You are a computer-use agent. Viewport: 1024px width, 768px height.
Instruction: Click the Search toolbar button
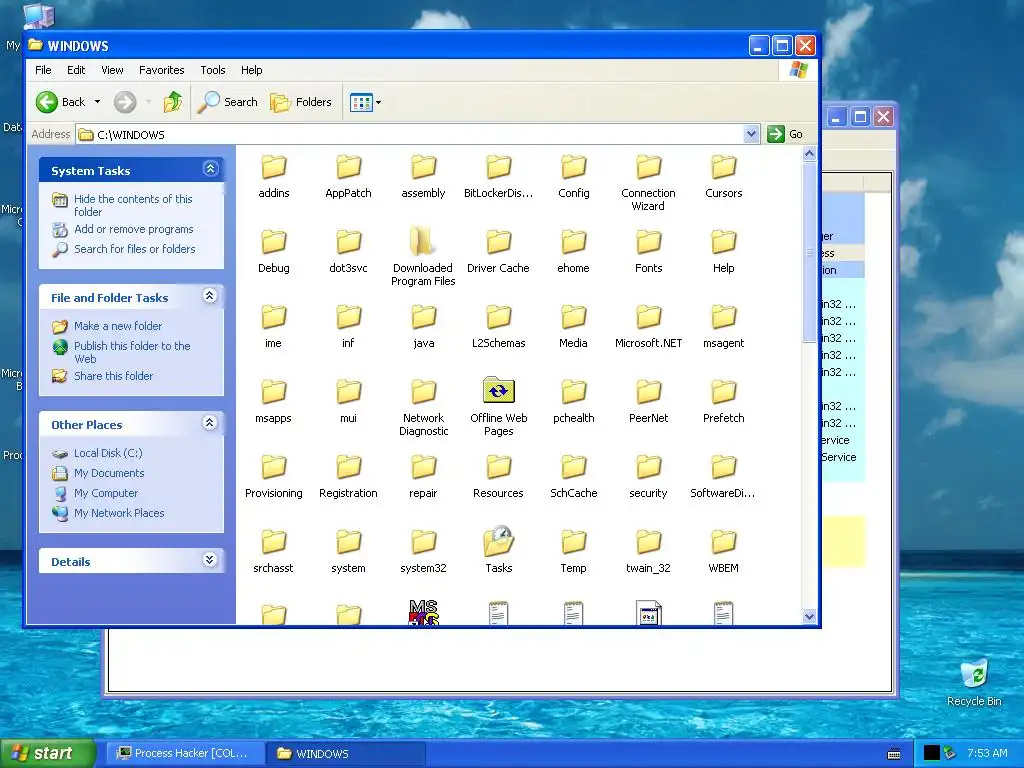tap(228, 102)
